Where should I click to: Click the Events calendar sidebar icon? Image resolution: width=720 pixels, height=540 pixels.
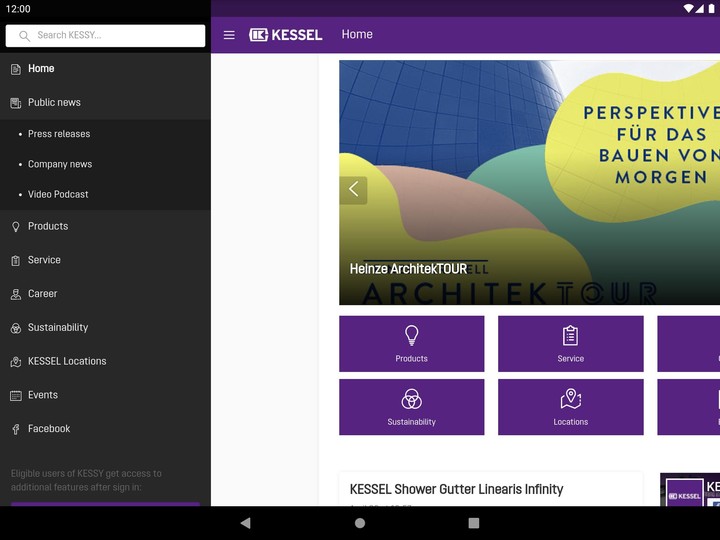[16, 395]
